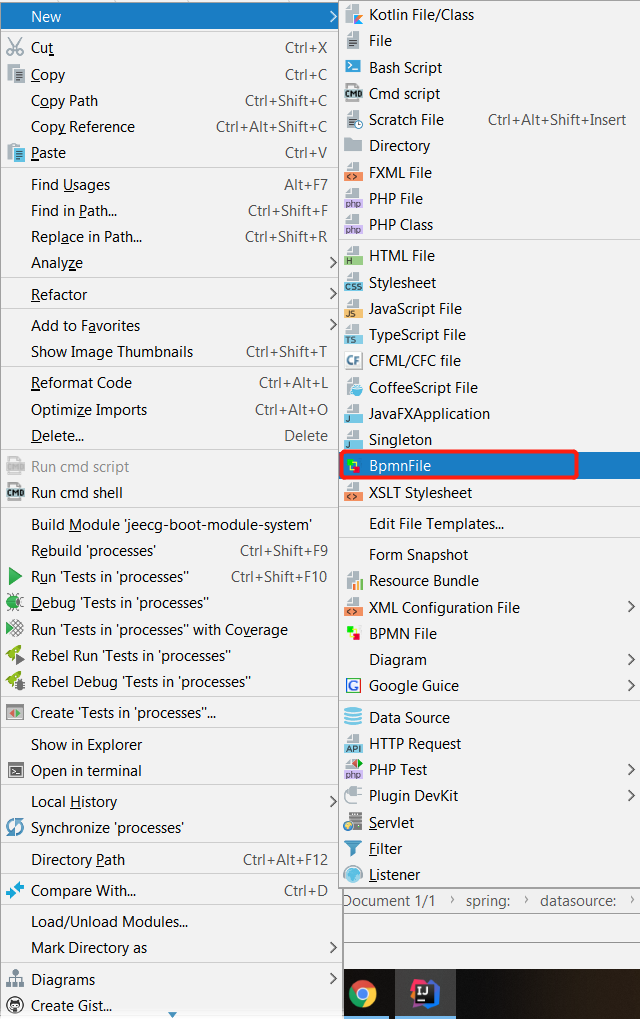Image resolution: width=640 pixels, height=1019 pixels.
Task: Click the TypeScript File icon
Action: (353, 334)
